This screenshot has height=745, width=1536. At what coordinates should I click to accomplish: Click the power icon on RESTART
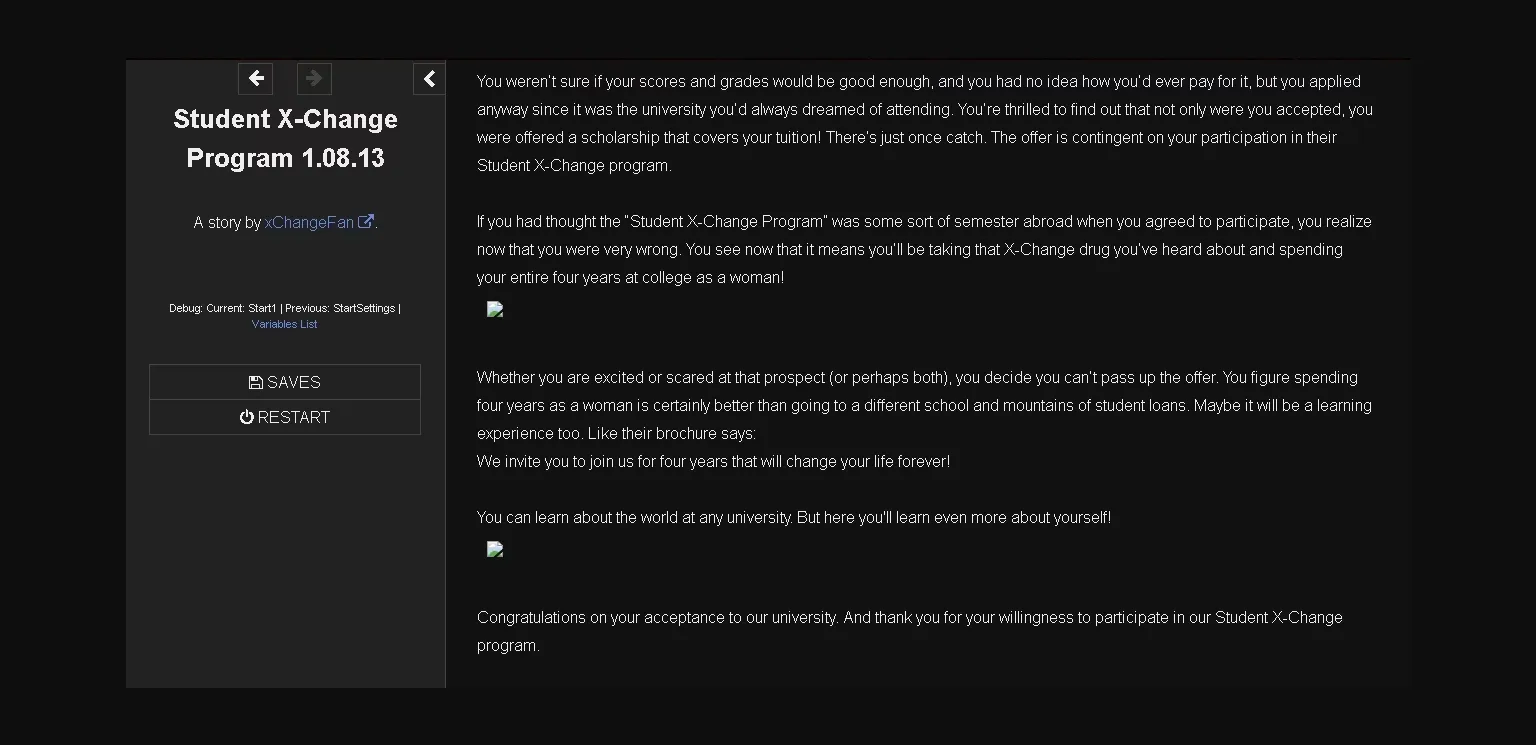247,417
